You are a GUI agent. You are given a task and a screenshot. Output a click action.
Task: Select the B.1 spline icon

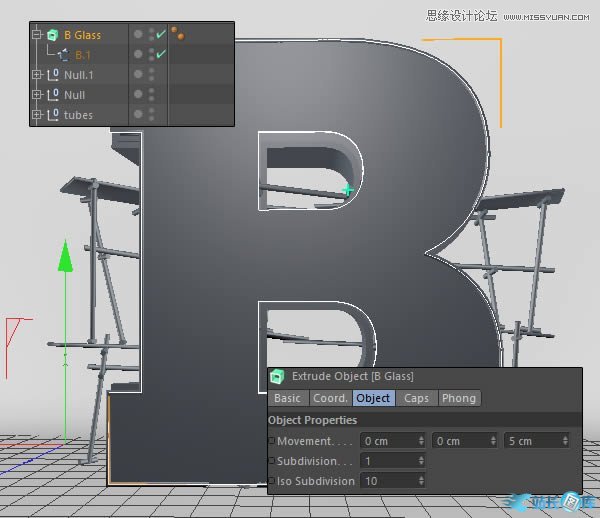(x=62, y=55)
